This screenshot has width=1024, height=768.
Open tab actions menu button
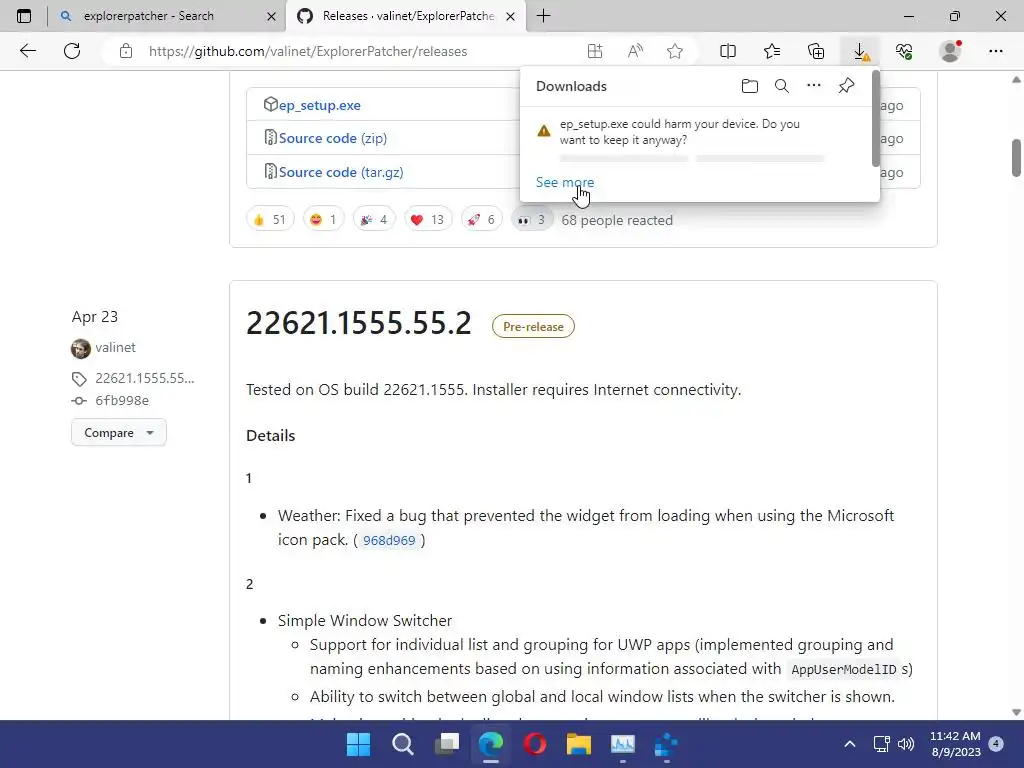click(24, 16)
